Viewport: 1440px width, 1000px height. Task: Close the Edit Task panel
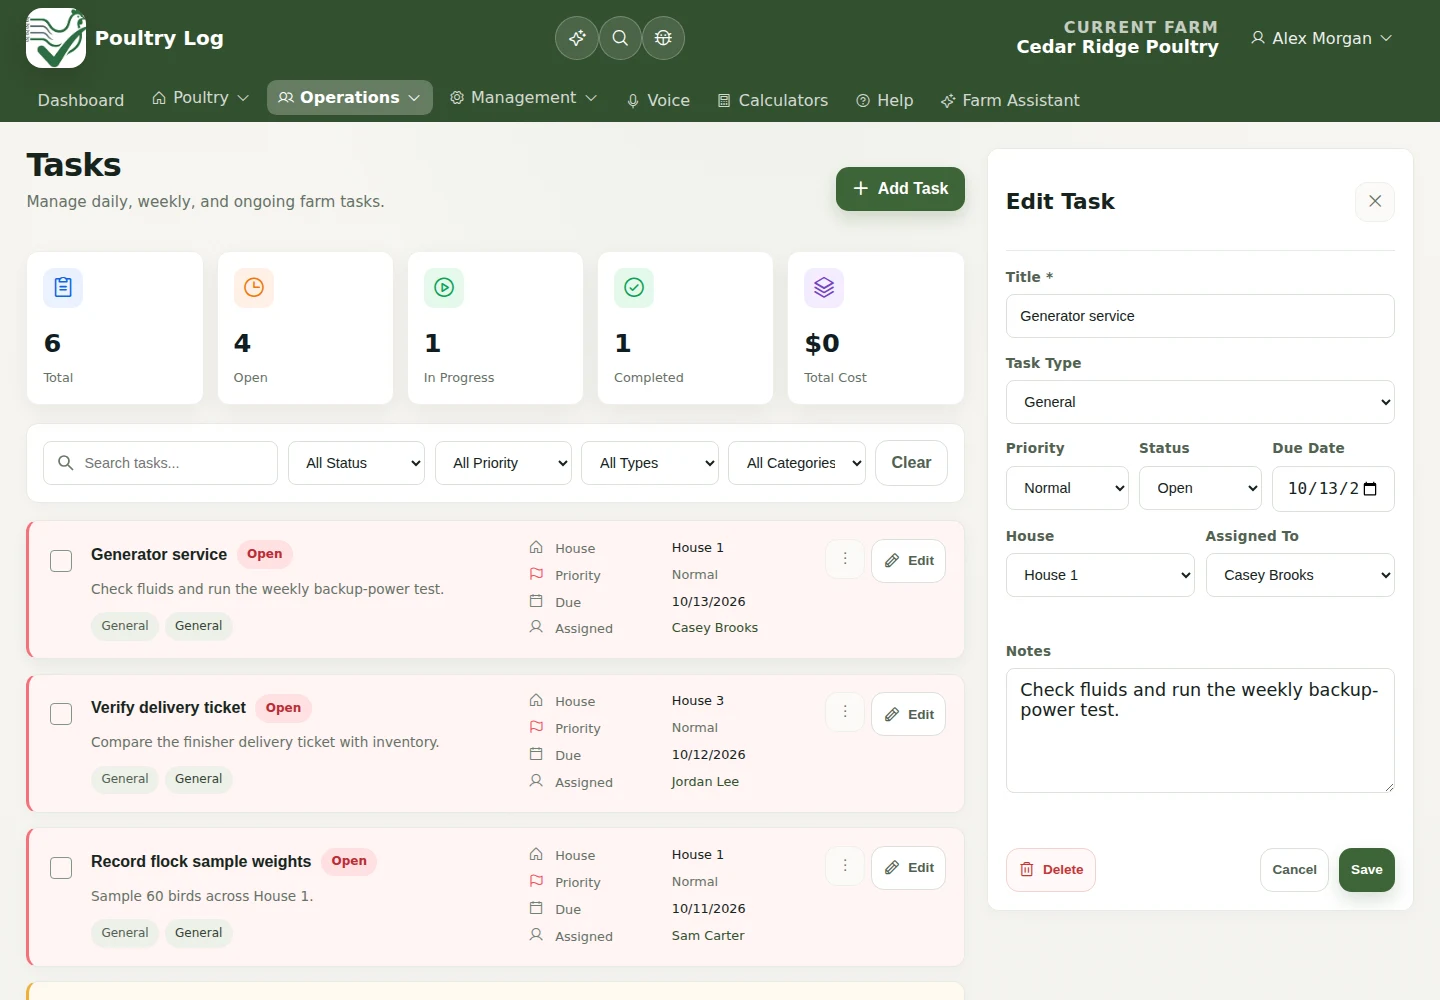click(1375, 201)
